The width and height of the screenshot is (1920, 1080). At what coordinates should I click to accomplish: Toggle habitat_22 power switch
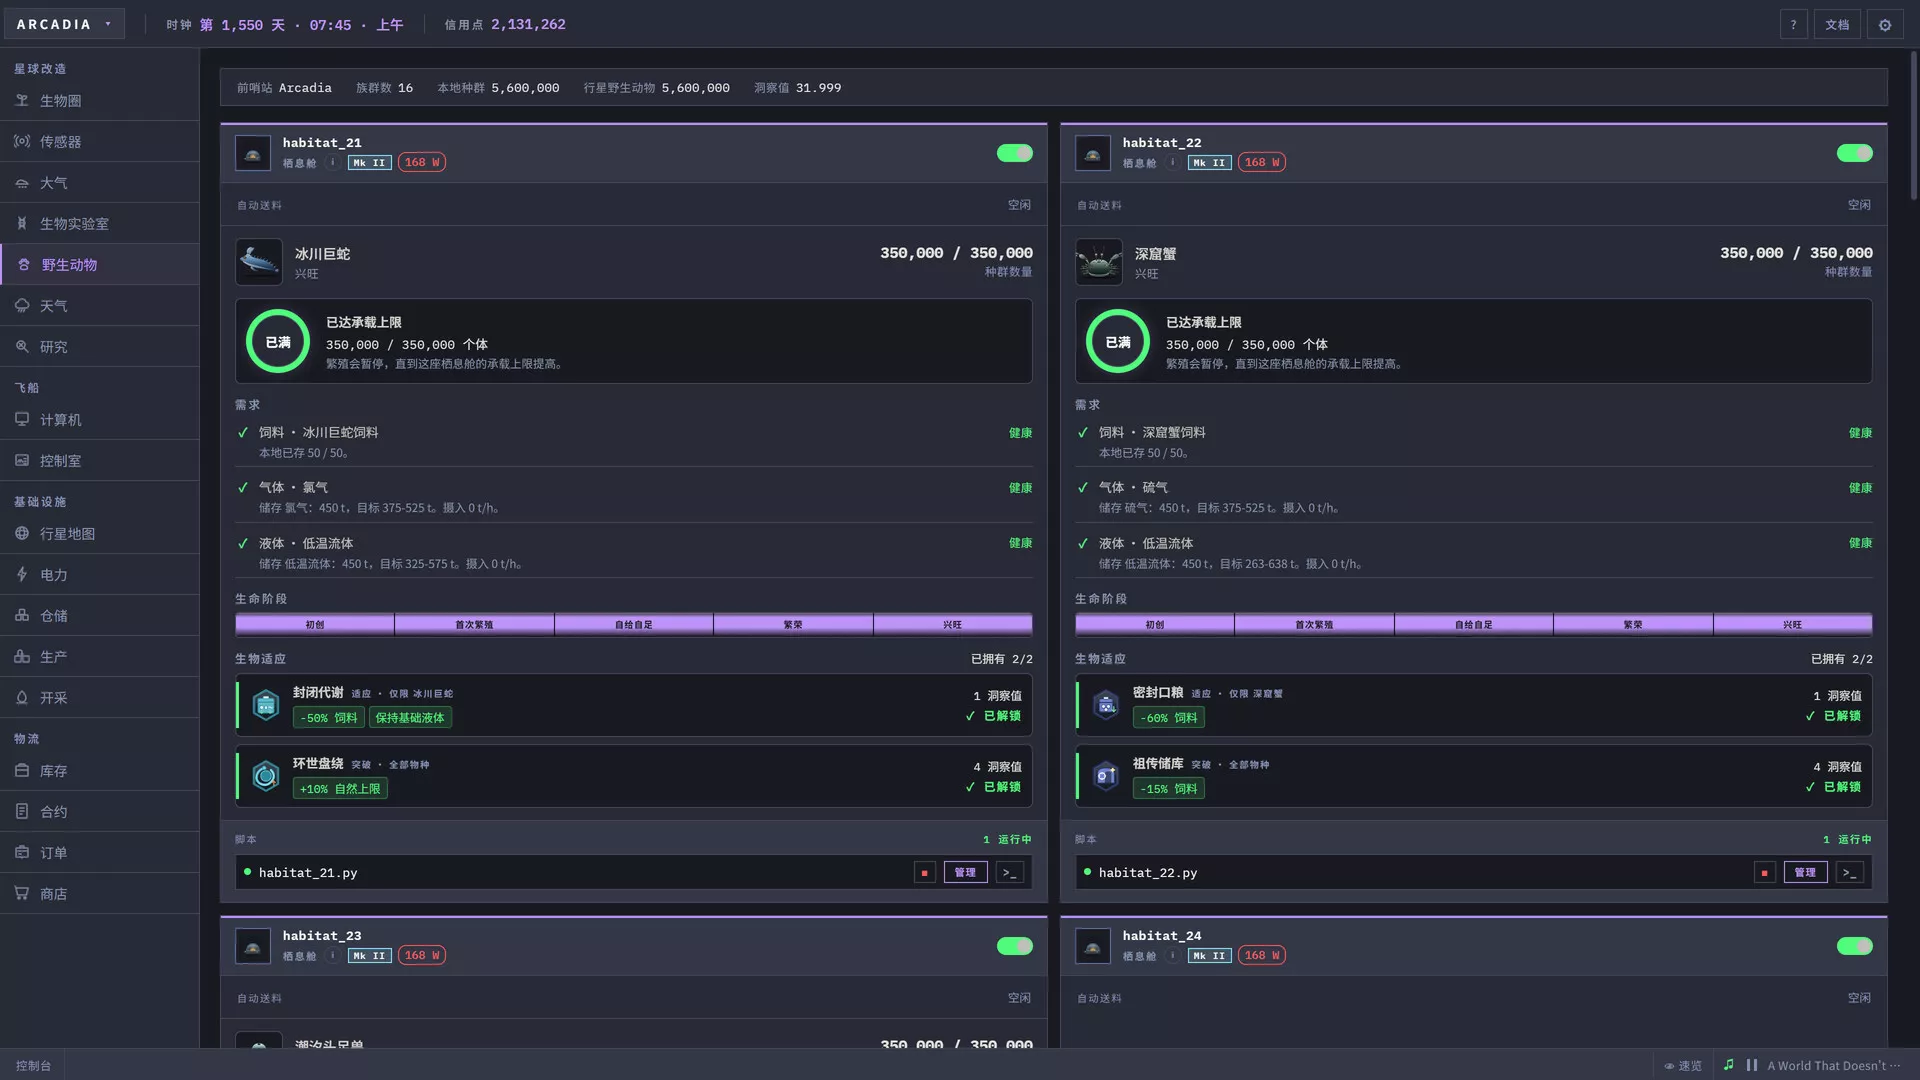pyautogui.click(x=1855, y=153)
